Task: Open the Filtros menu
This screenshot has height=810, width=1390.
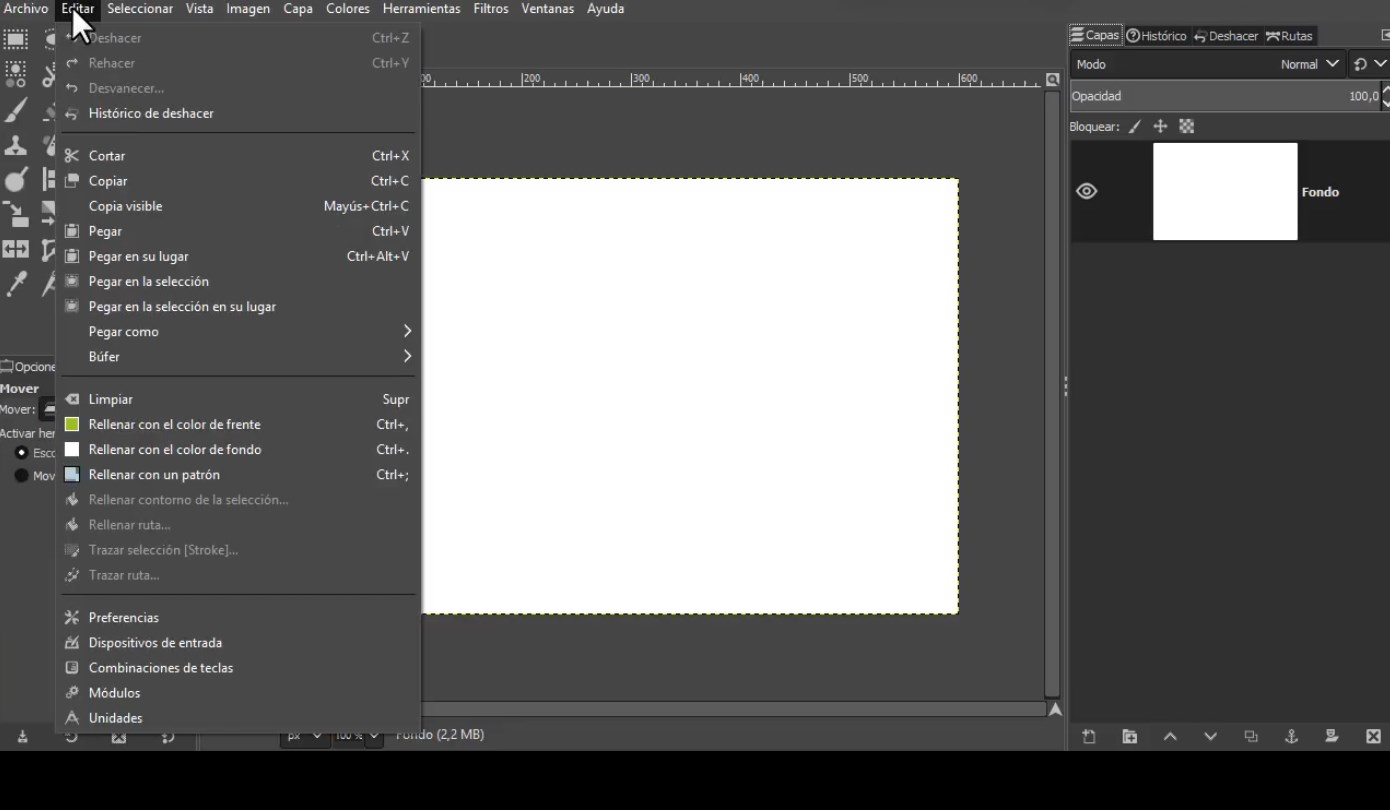Action: [x=491, y=9]
